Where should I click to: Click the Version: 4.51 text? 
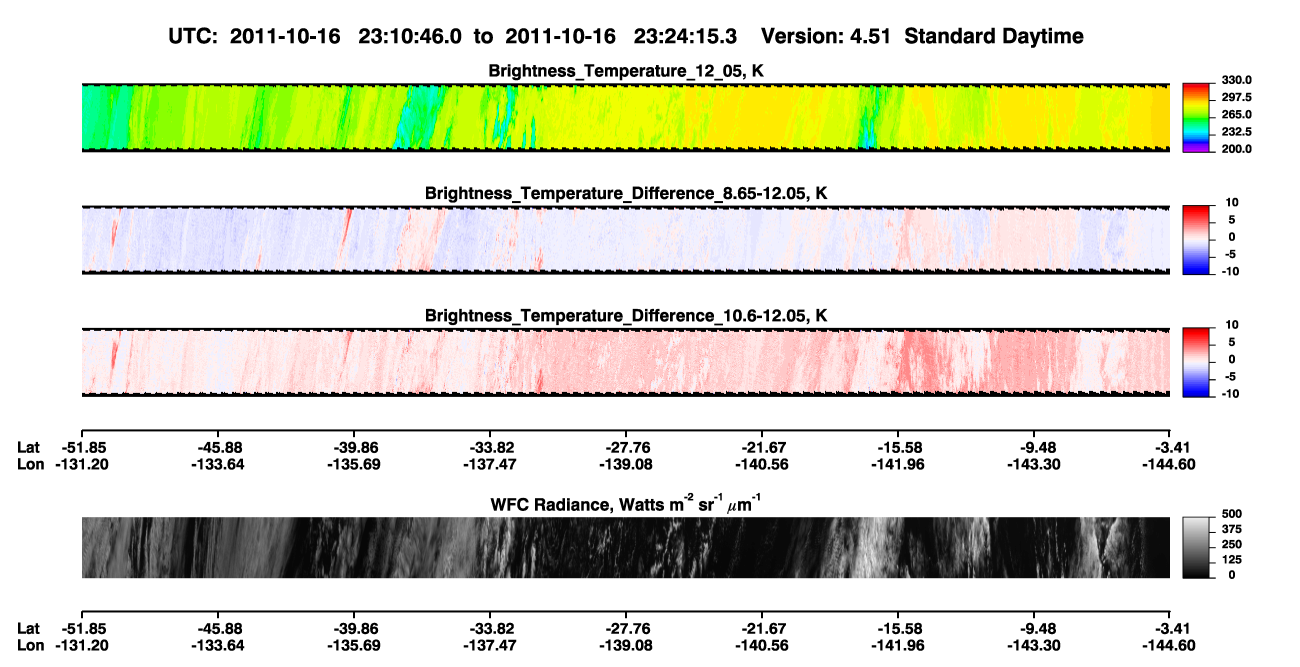pos(826,37)
